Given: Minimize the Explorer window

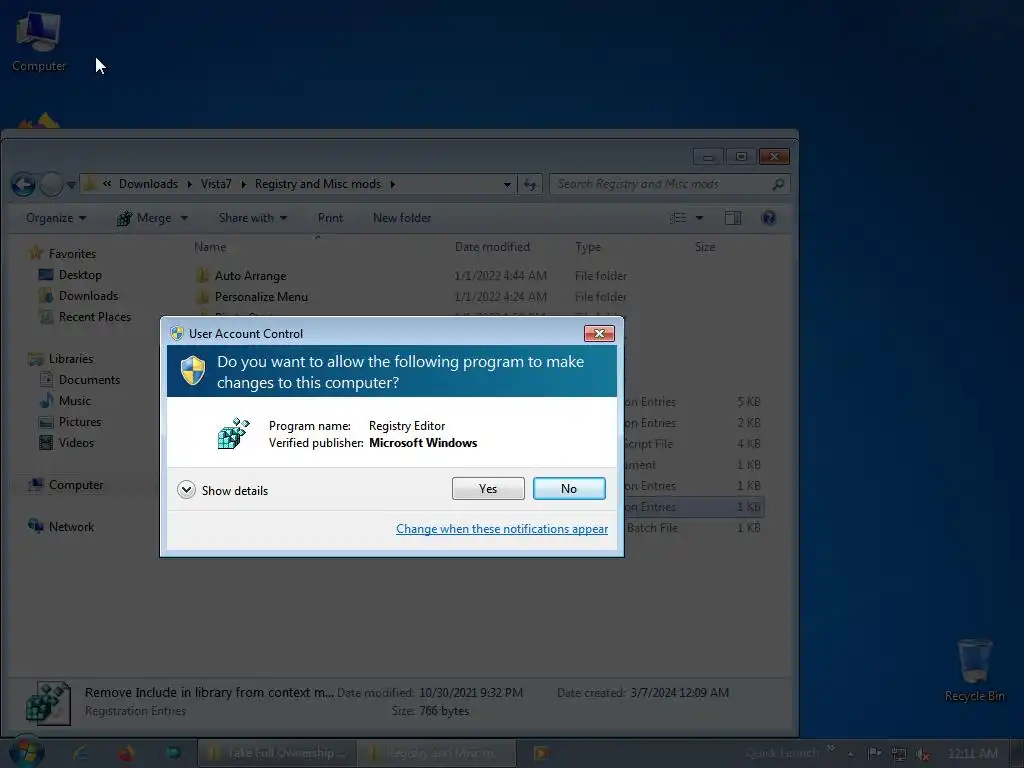Looking at the screenshot, I should (x=708, y=157).
